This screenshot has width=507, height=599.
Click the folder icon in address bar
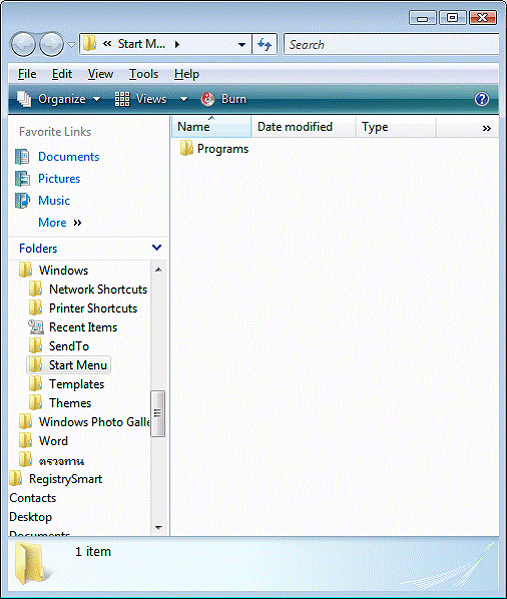(x=89, y=44)
